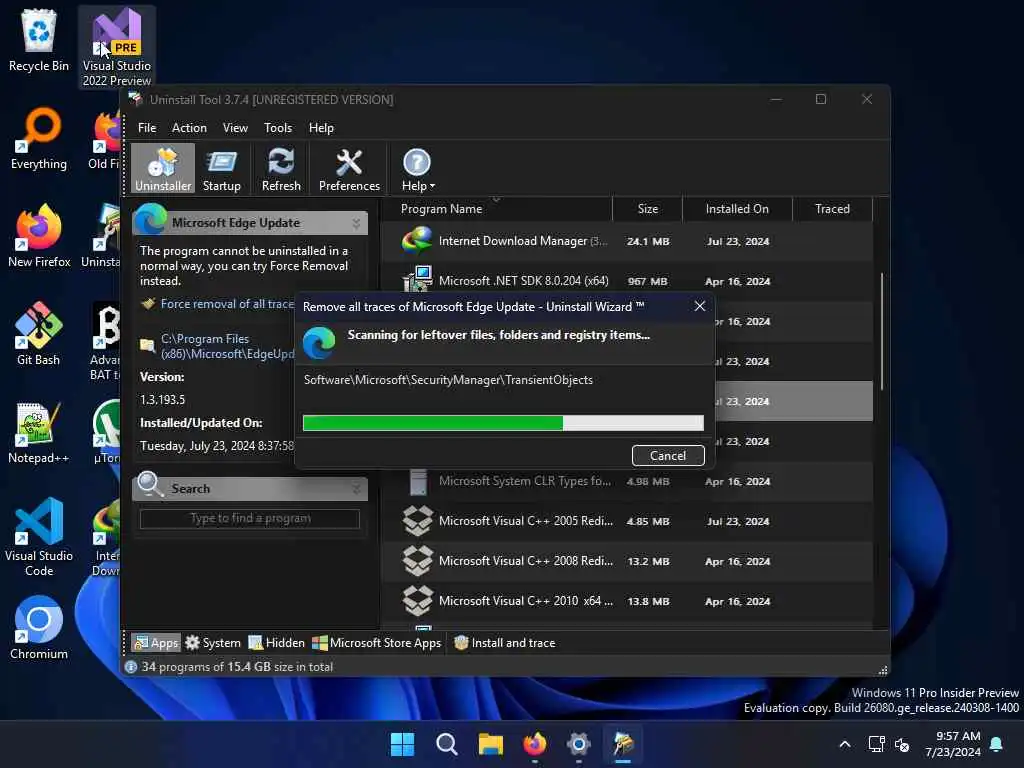Open the Git Bash desktop shortcut
This screenshot has width=1024, height=768.
point(39,334)
